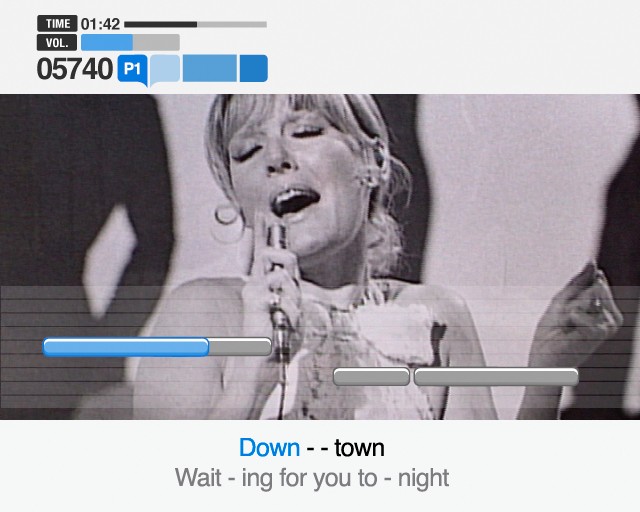Image resolution: width=640 pixels, height=512 pixels.
Task: Click the blue P1 player badge
Action: click(x=132, y=69)
